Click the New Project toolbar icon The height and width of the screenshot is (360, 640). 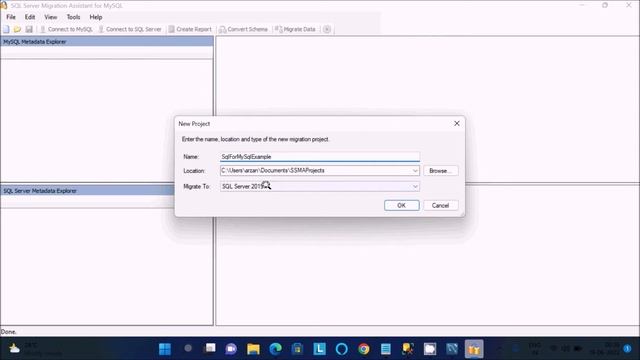click(6, 29)
